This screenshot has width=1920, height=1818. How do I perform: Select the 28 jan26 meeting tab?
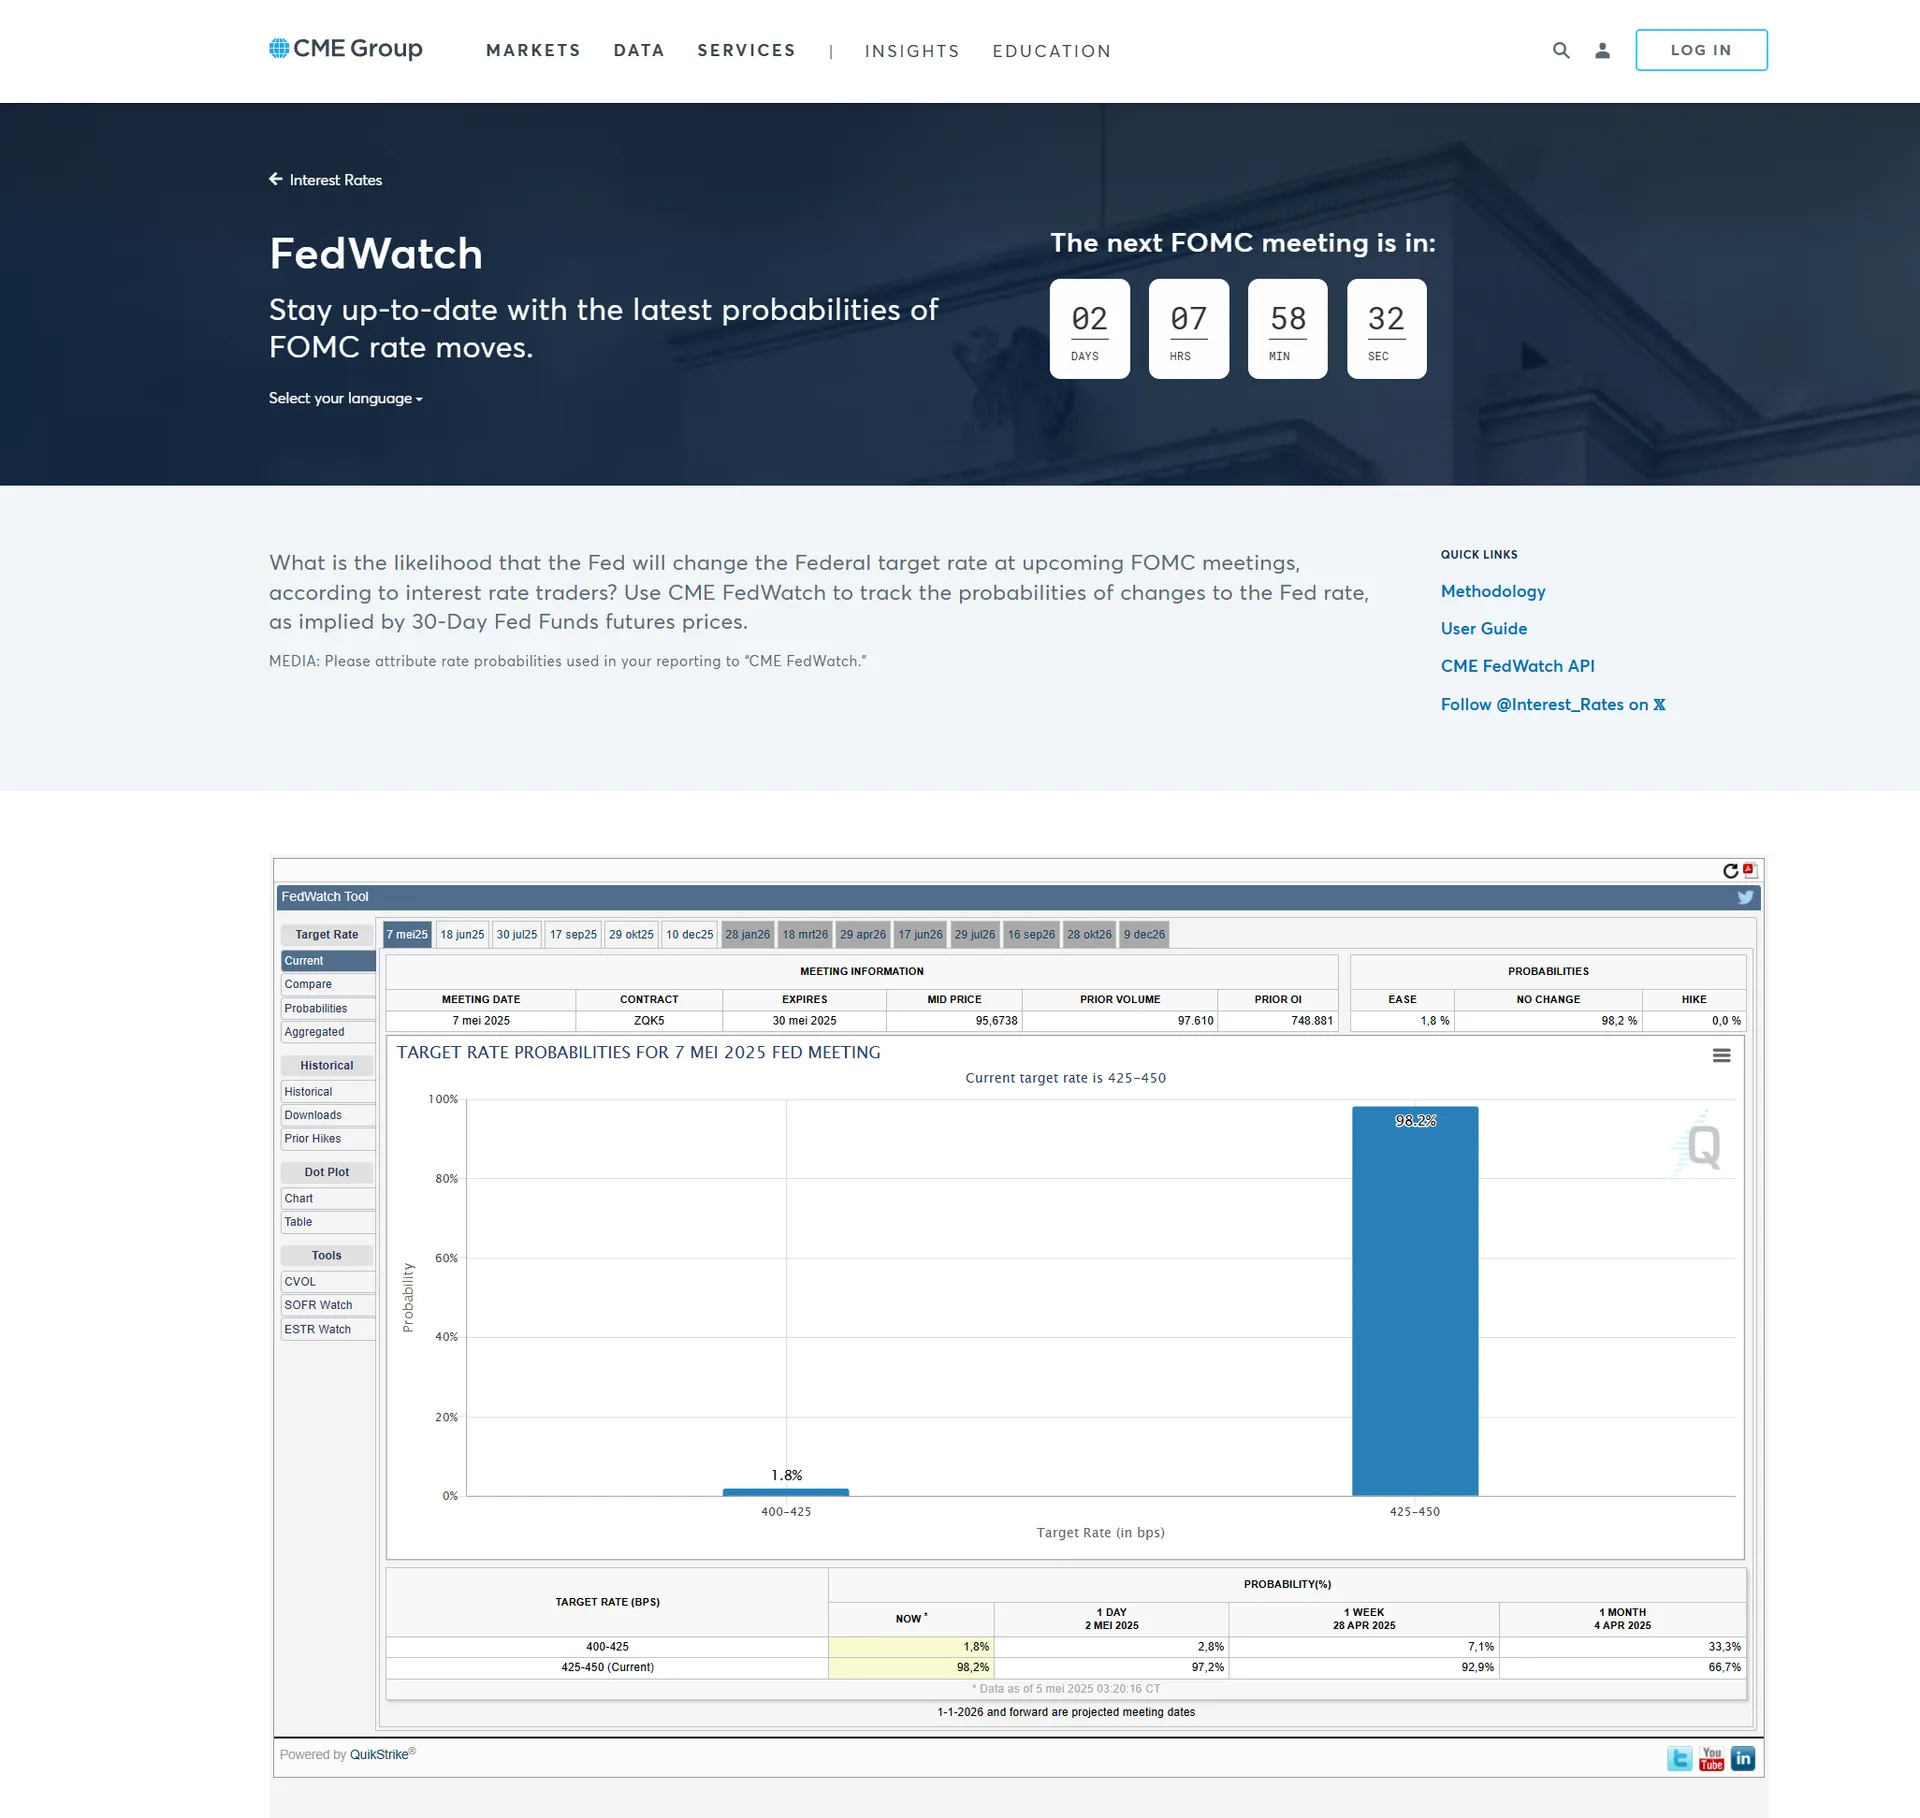click(x=748, y=935)
